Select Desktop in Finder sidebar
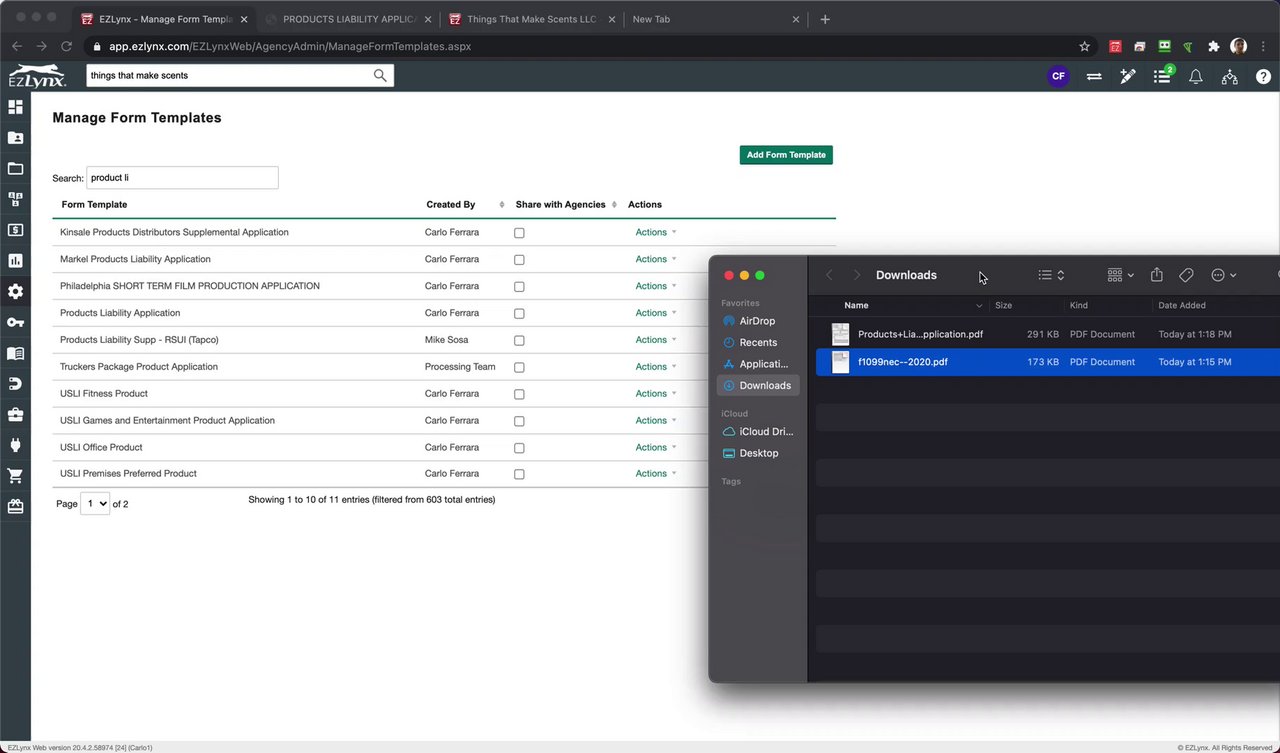This screenshot has height=753, width=1280. (758, 453)
